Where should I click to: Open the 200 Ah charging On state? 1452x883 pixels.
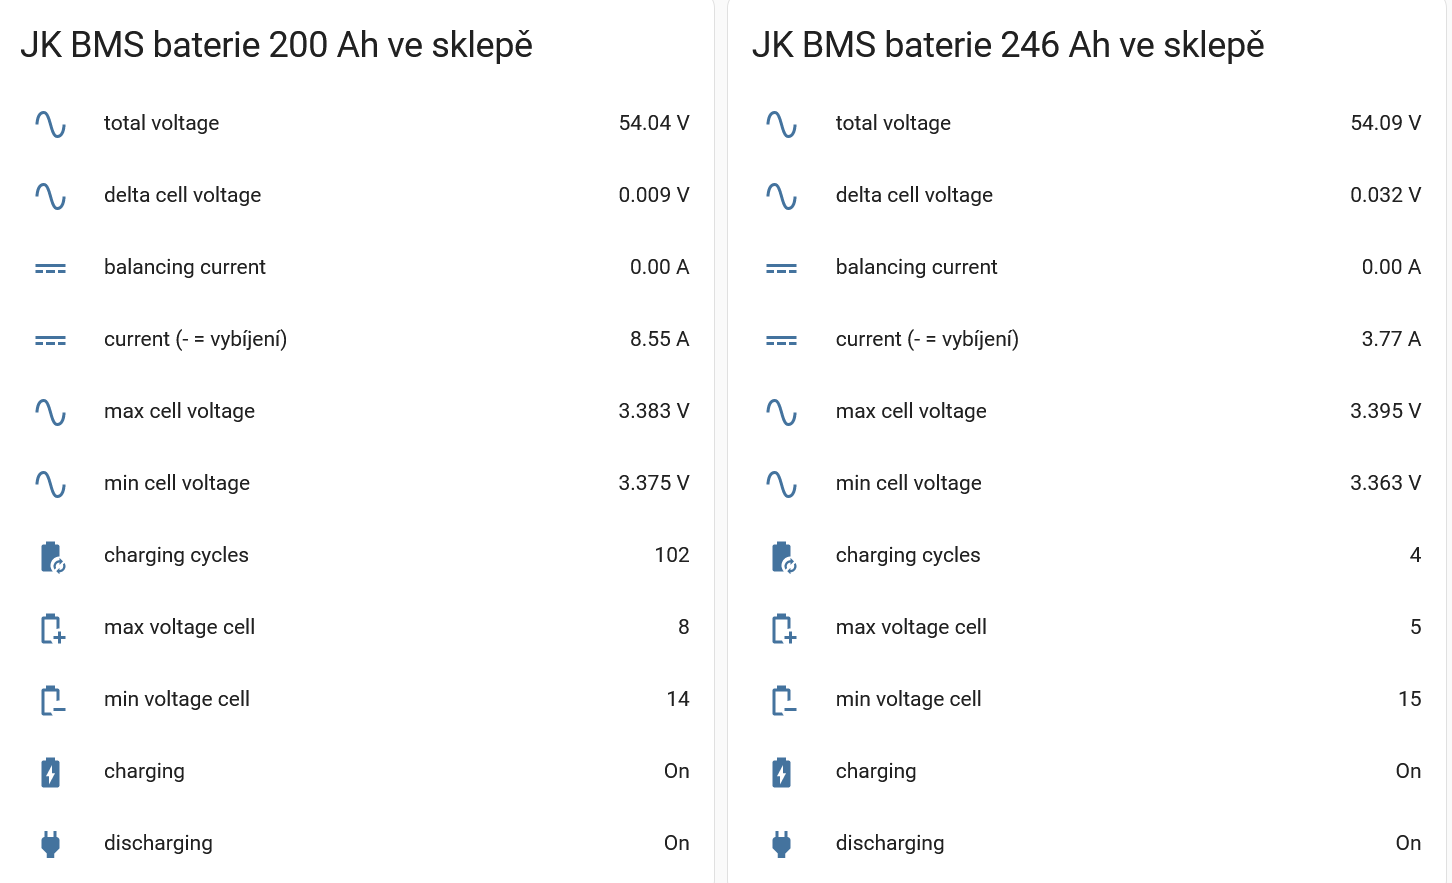(x=676, y=771)
